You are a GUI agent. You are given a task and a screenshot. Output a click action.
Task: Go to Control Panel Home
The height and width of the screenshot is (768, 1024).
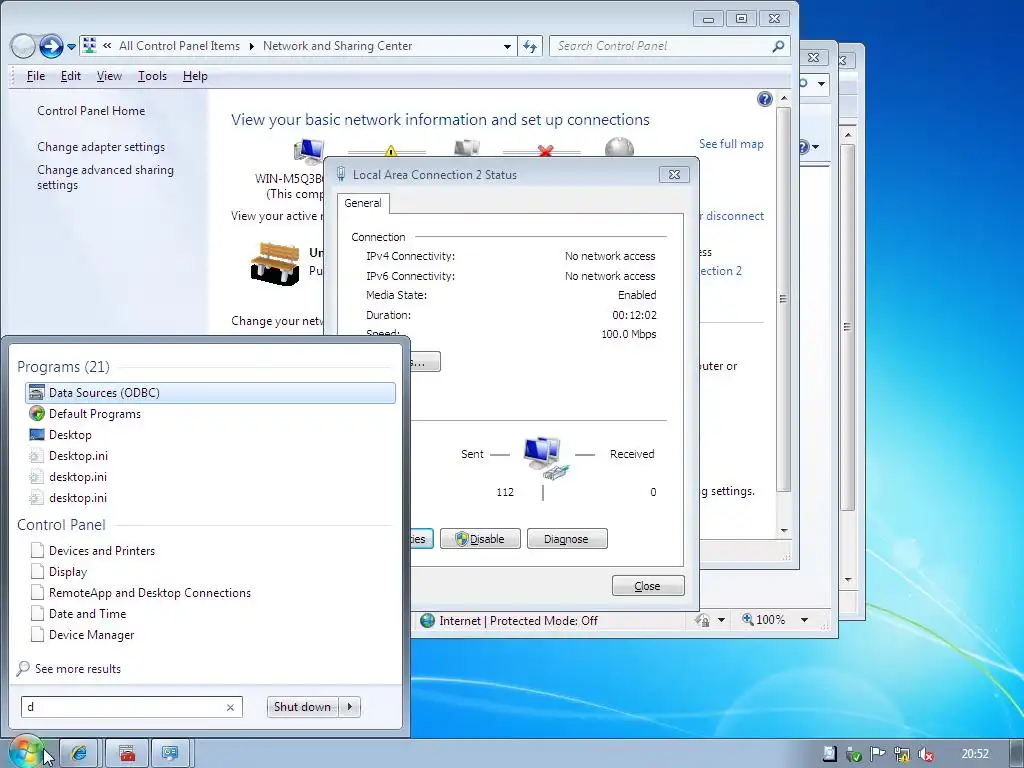pos(91,111)
